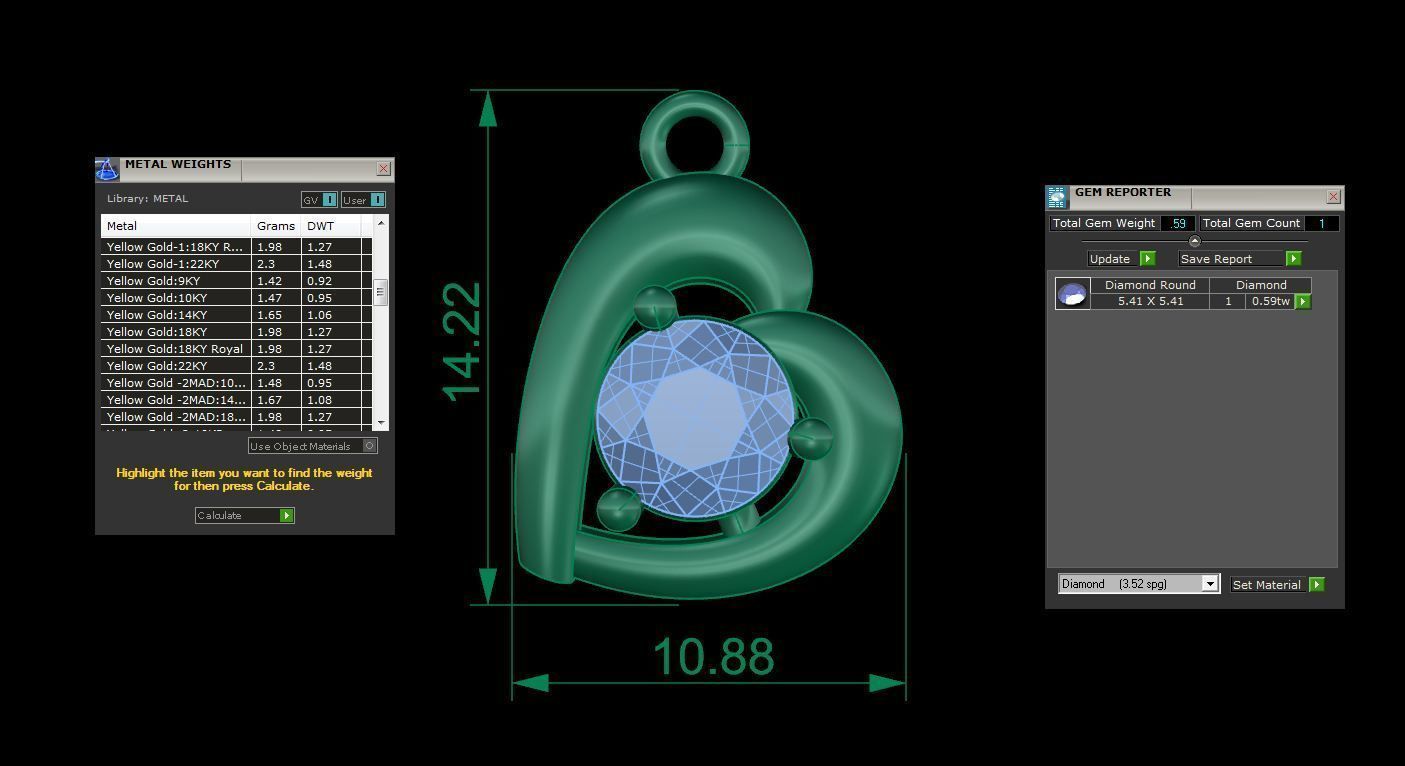Click the green arrow beside Set Material
The image size is (1405, 766).
1316,585
